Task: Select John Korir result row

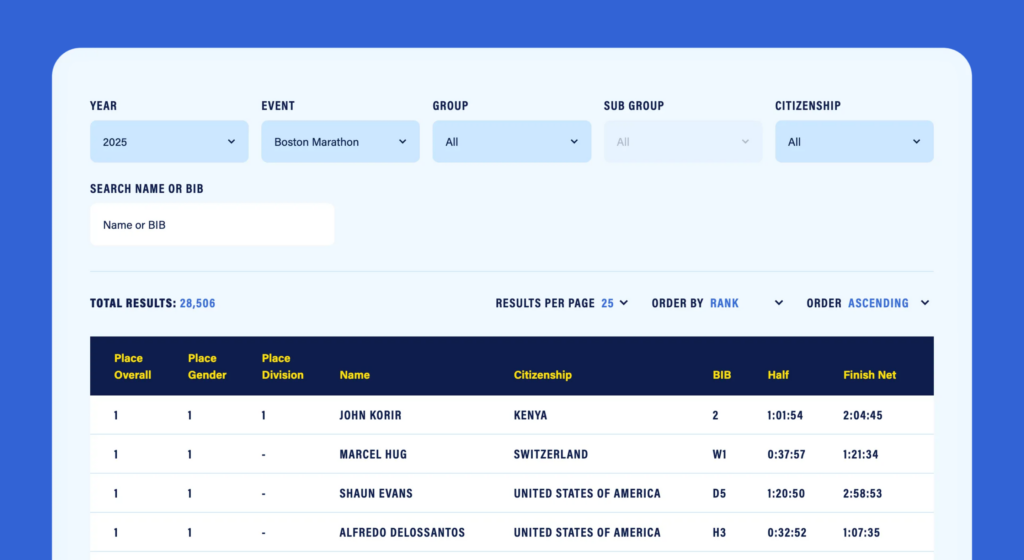Action: pos(371,415)
